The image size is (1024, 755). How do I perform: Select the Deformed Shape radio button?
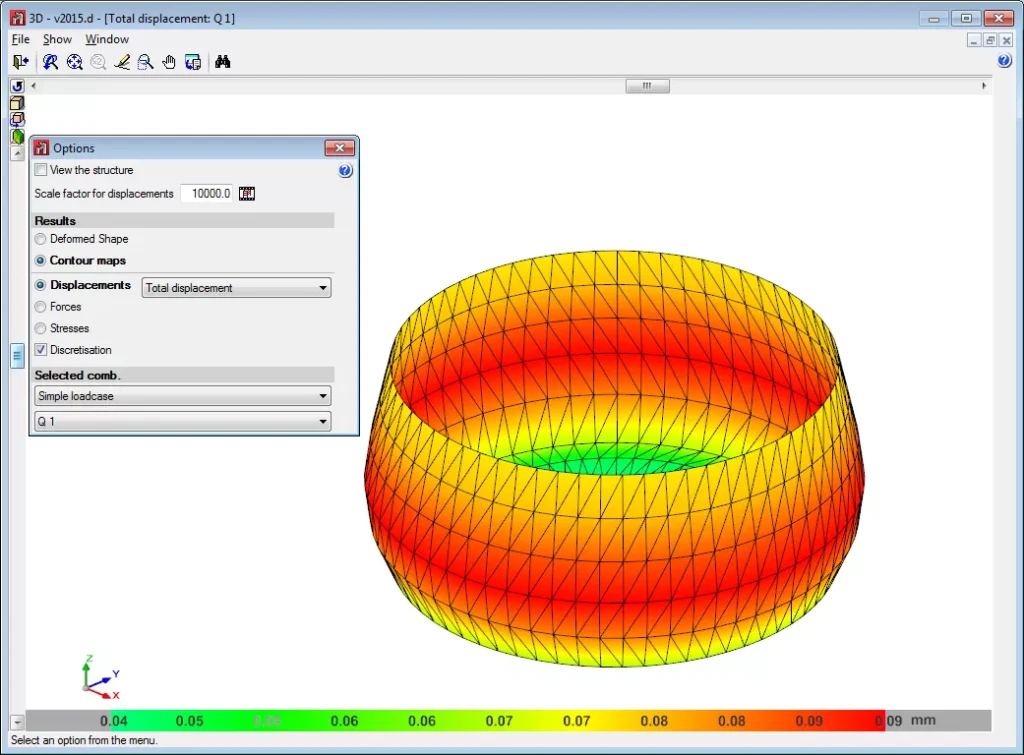click(x=41, y=239)
